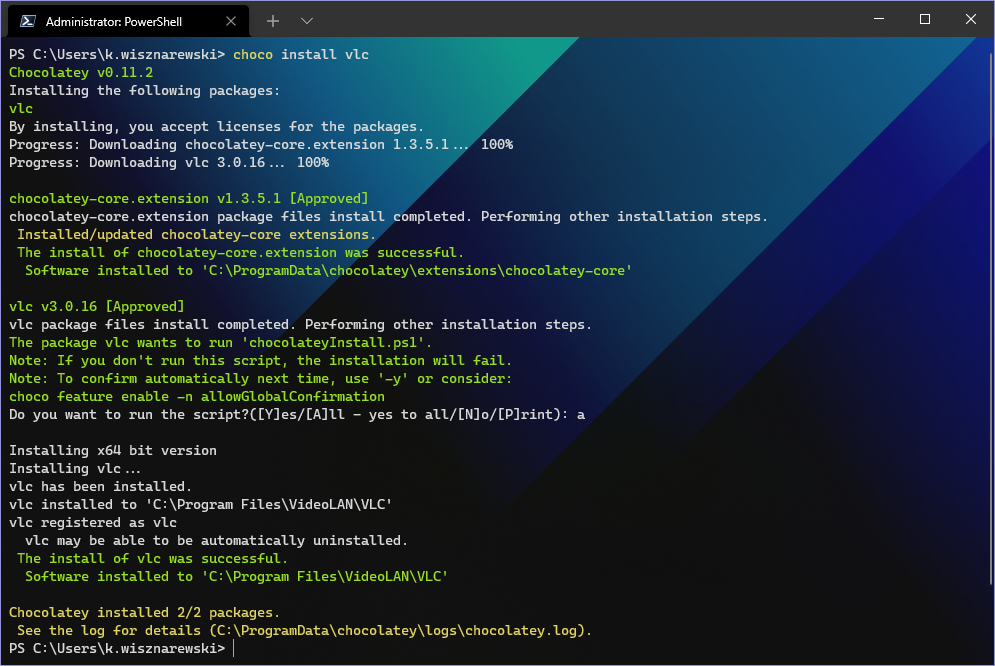Select the Administrator: PowerShell tab

[x=128, y=22]
